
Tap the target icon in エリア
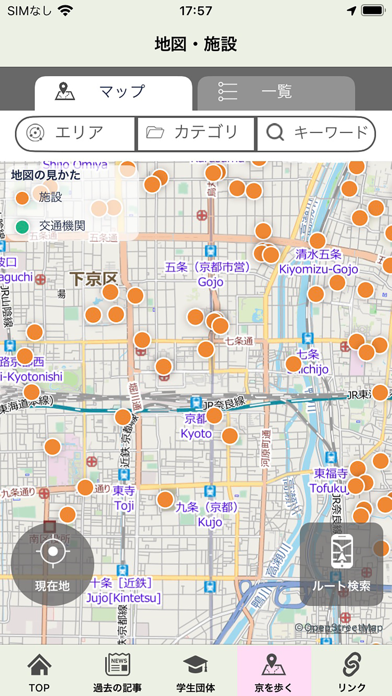(x=35, y=133)
